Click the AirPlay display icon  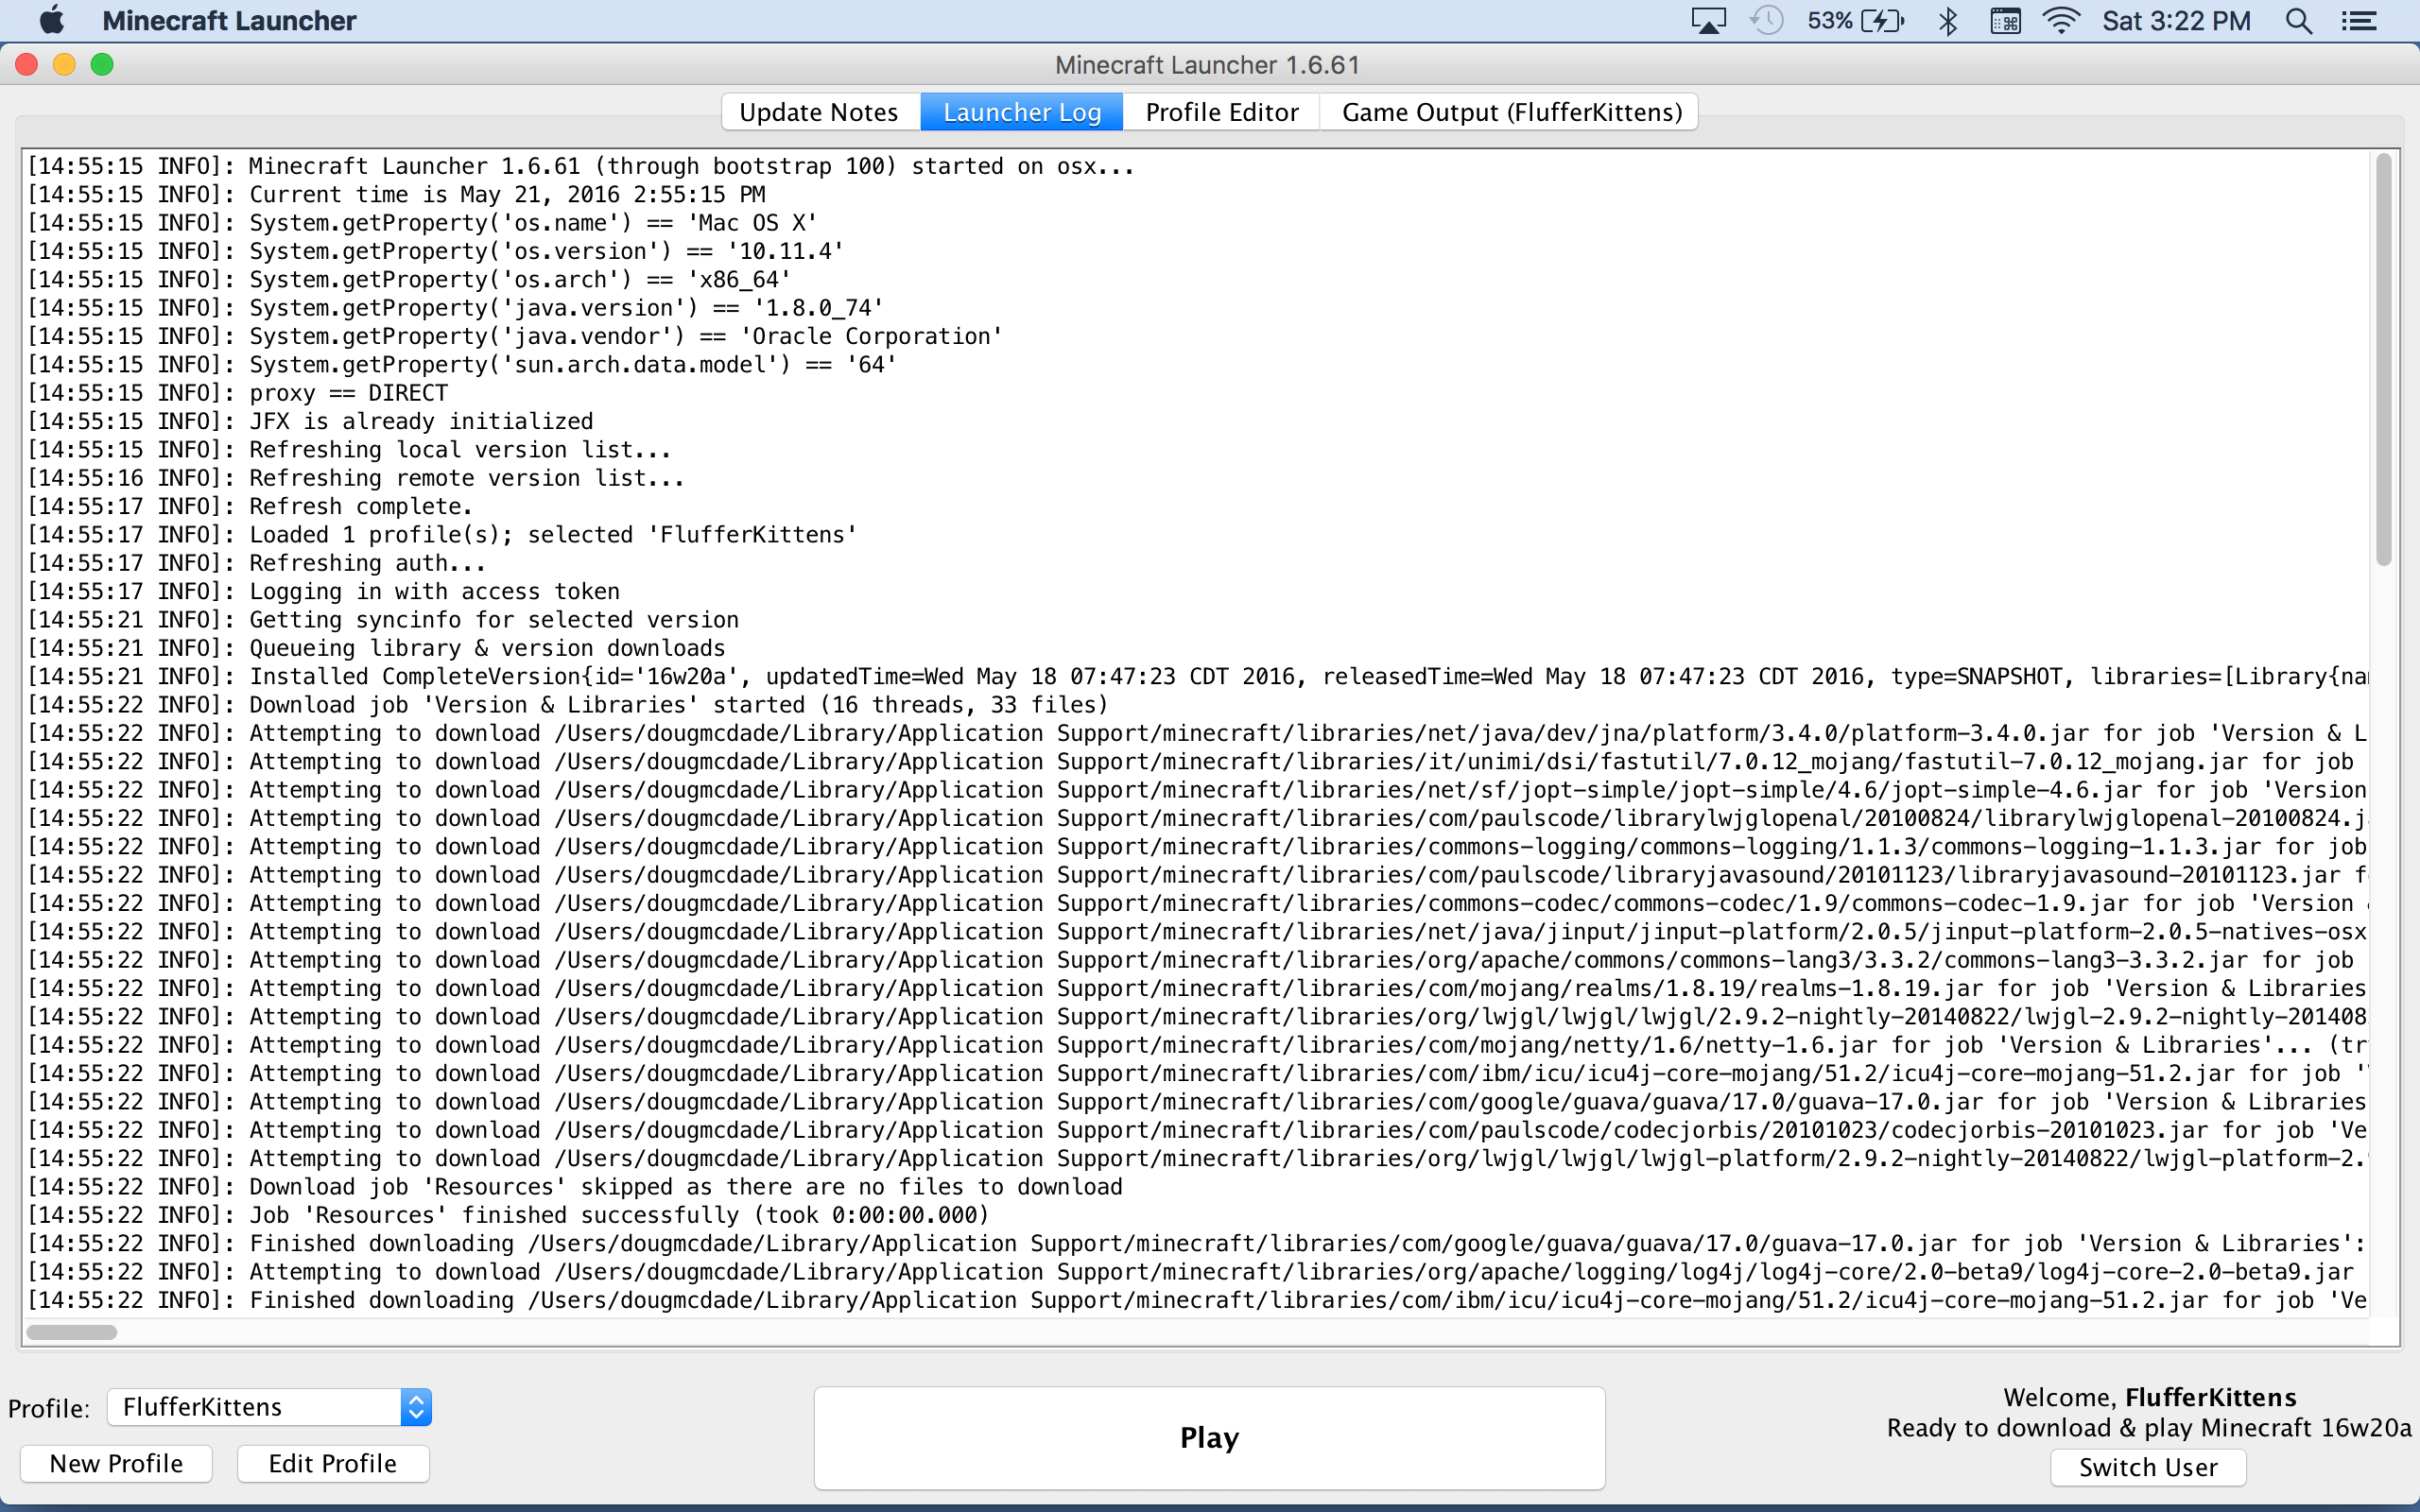click(1708, 21)
